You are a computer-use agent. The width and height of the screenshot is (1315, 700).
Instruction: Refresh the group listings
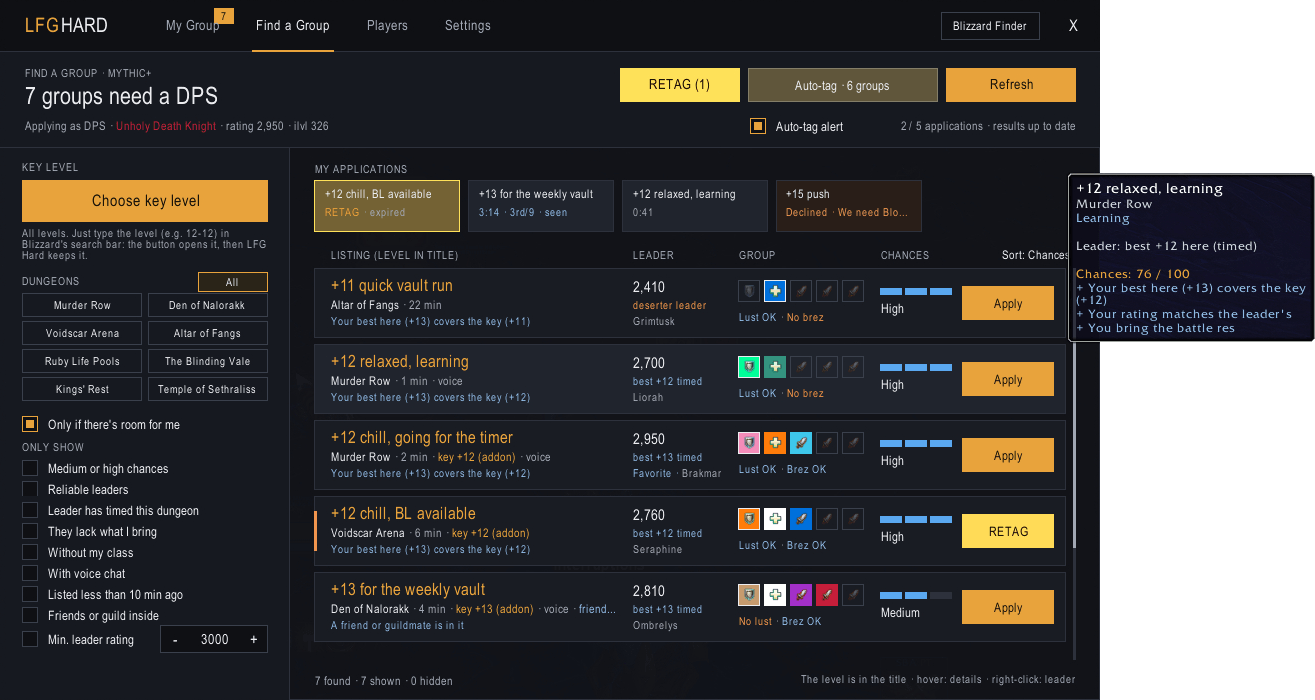click(1011, 85)
